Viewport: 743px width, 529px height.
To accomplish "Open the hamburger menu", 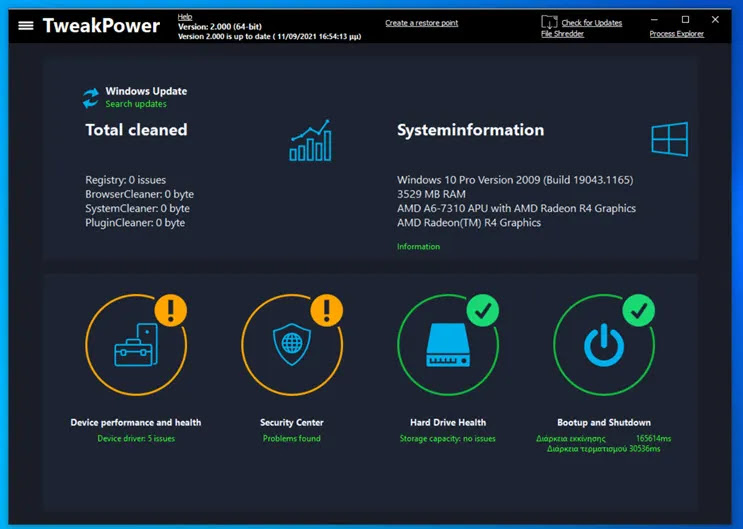I will 26,26.
